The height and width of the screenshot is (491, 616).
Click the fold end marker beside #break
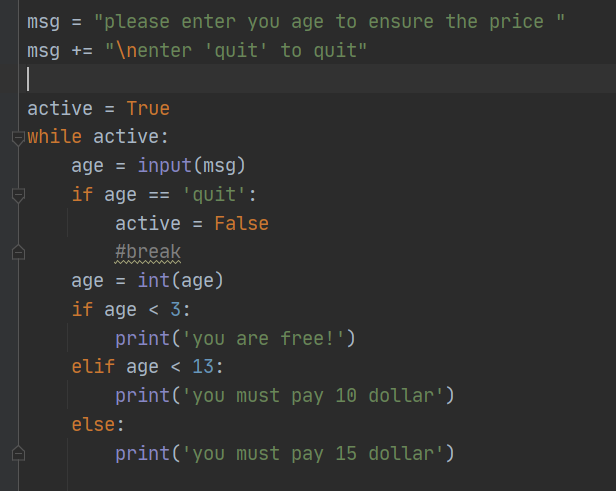click(18, 252)
